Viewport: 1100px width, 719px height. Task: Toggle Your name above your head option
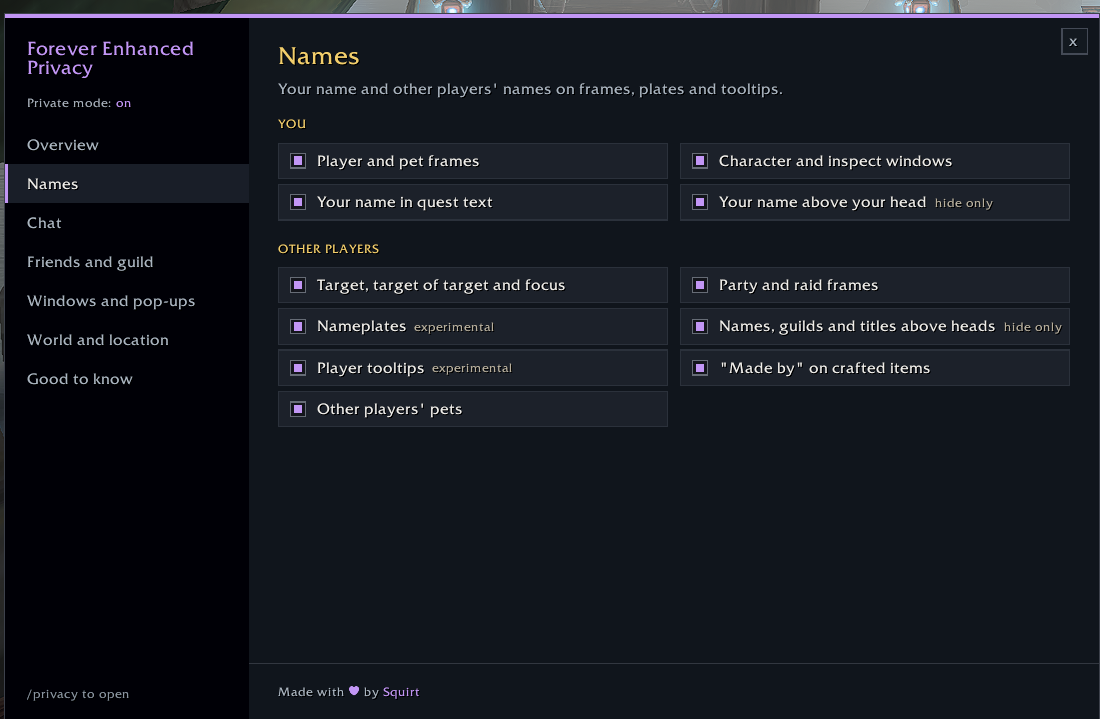[700, 203]
